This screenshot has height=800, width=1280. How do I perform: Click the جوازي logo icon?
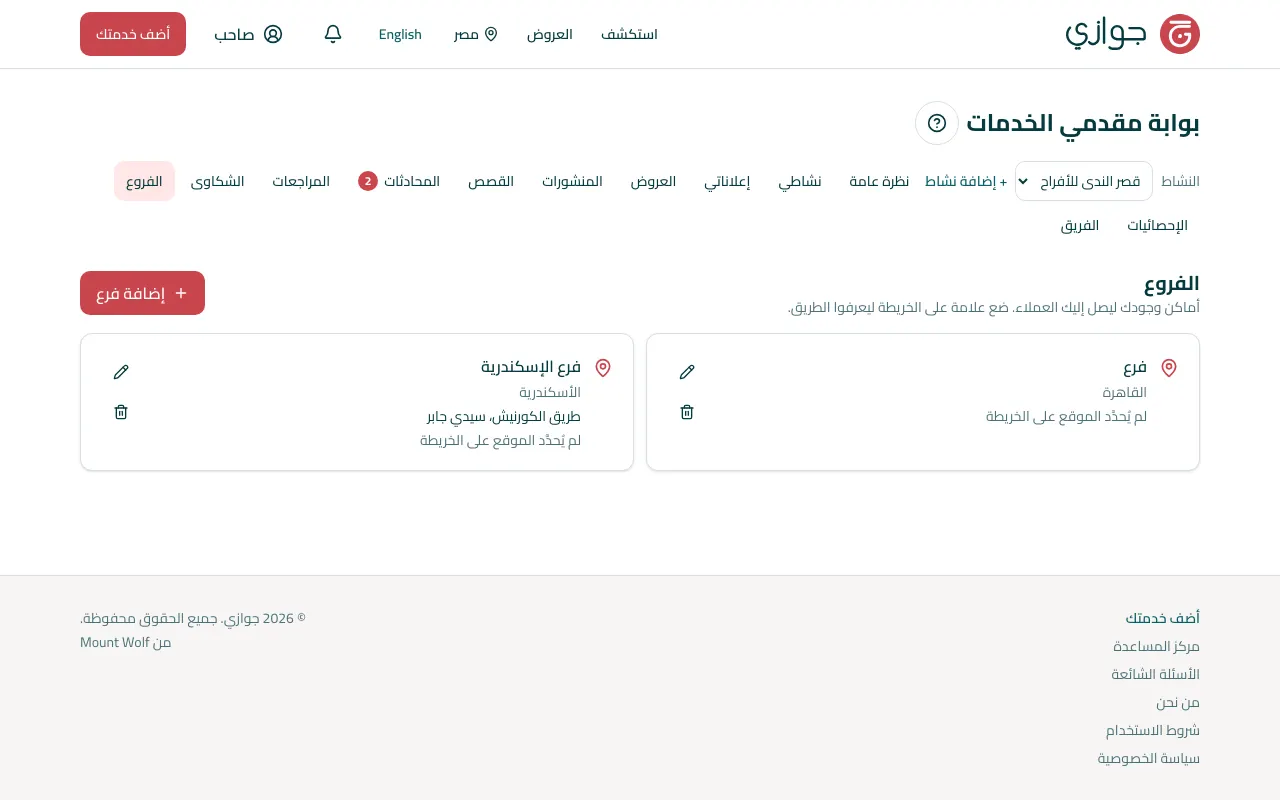pyautogui.click(x=1180, y=34)
